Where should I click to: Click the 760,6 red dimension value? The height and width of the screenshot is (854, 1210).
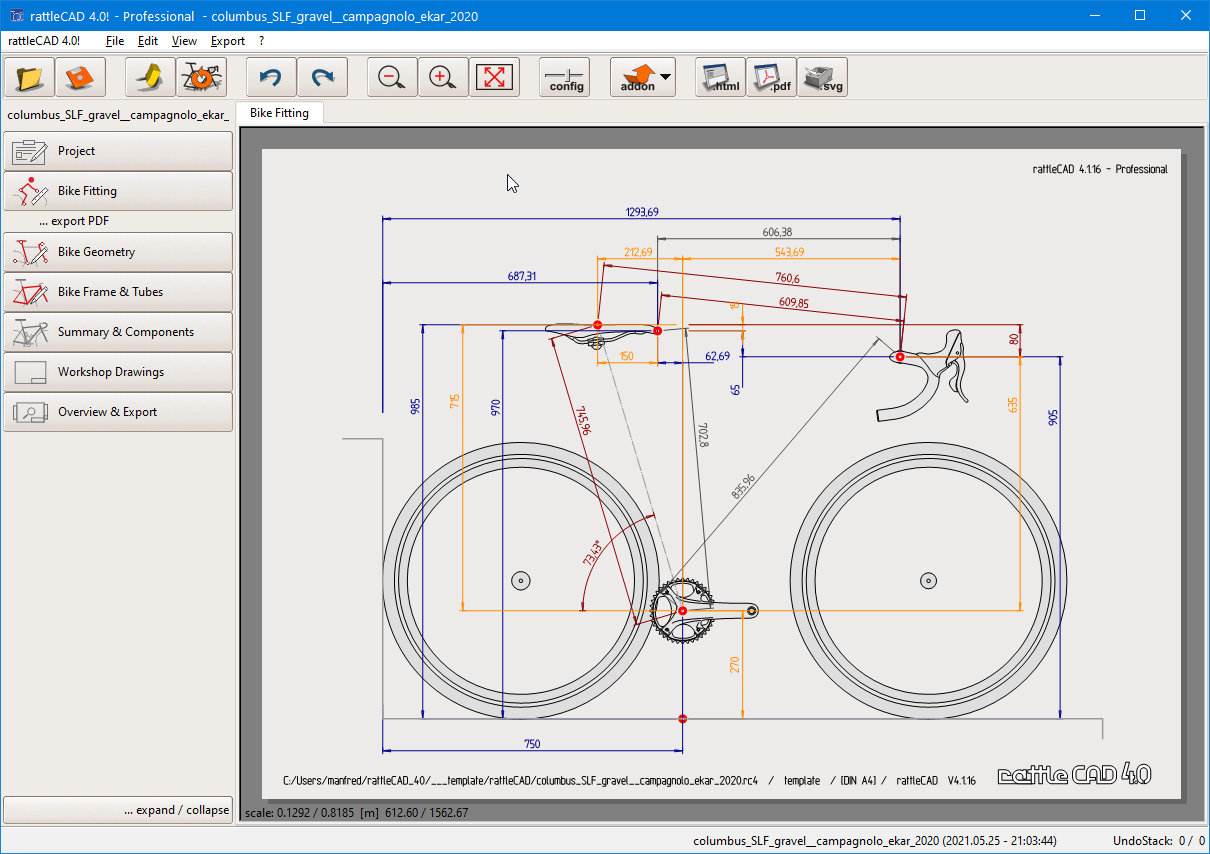click(787, 278)
